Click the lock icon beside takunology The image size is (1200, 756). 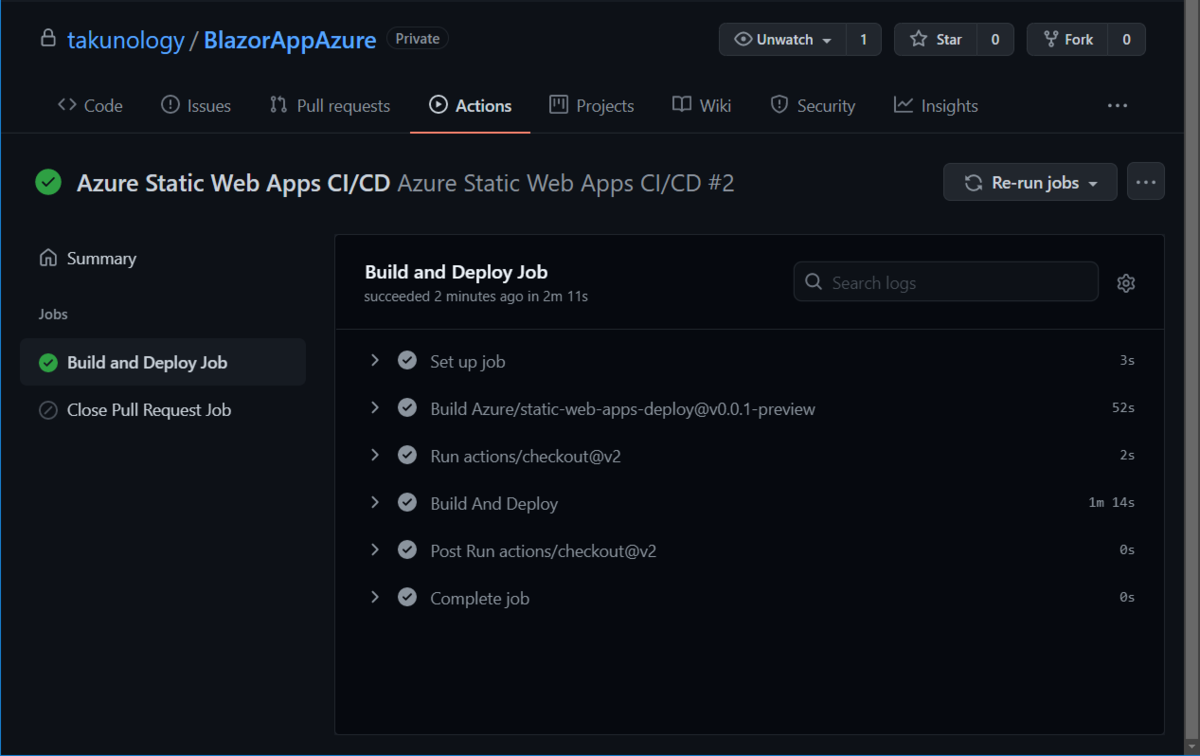coord(47,39)
